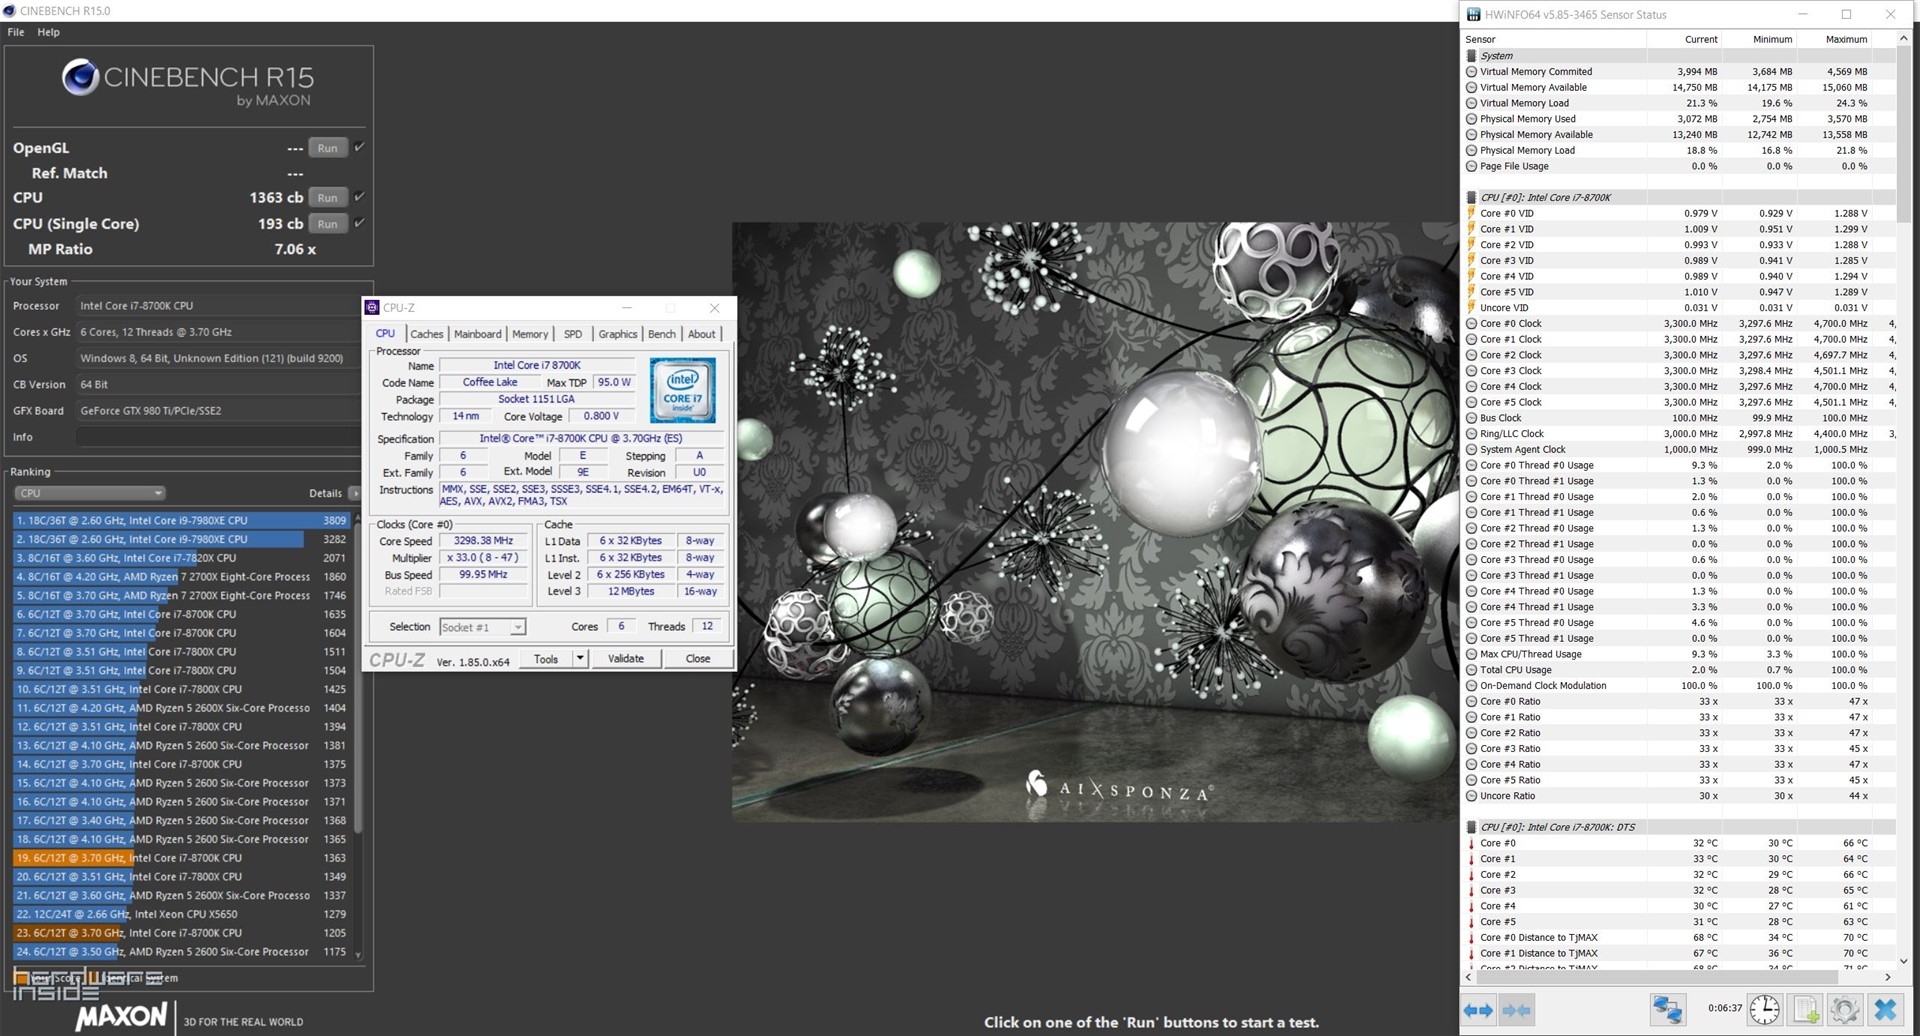Click the collapse columns arrows icon in HWiNFO
The width and height of the screenshot is (1920, 1036).
tap(1517, 1010)
